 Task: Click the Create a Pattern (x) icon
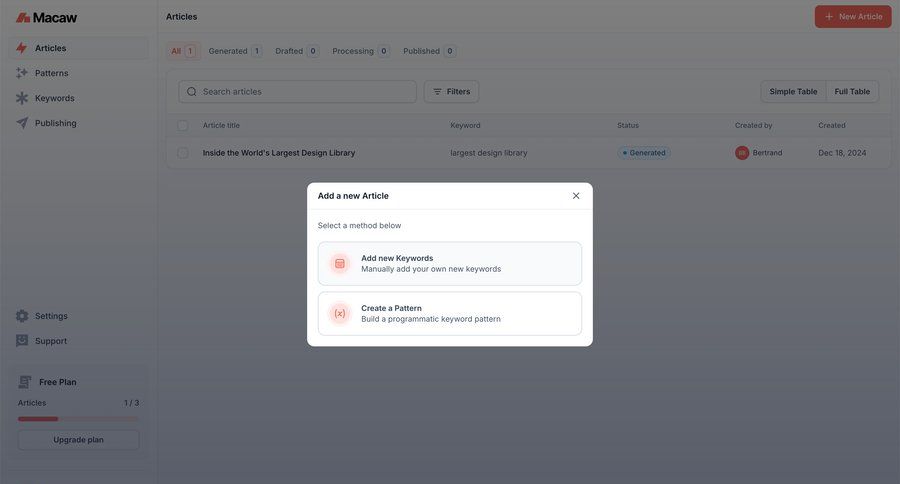pos(340,313)
